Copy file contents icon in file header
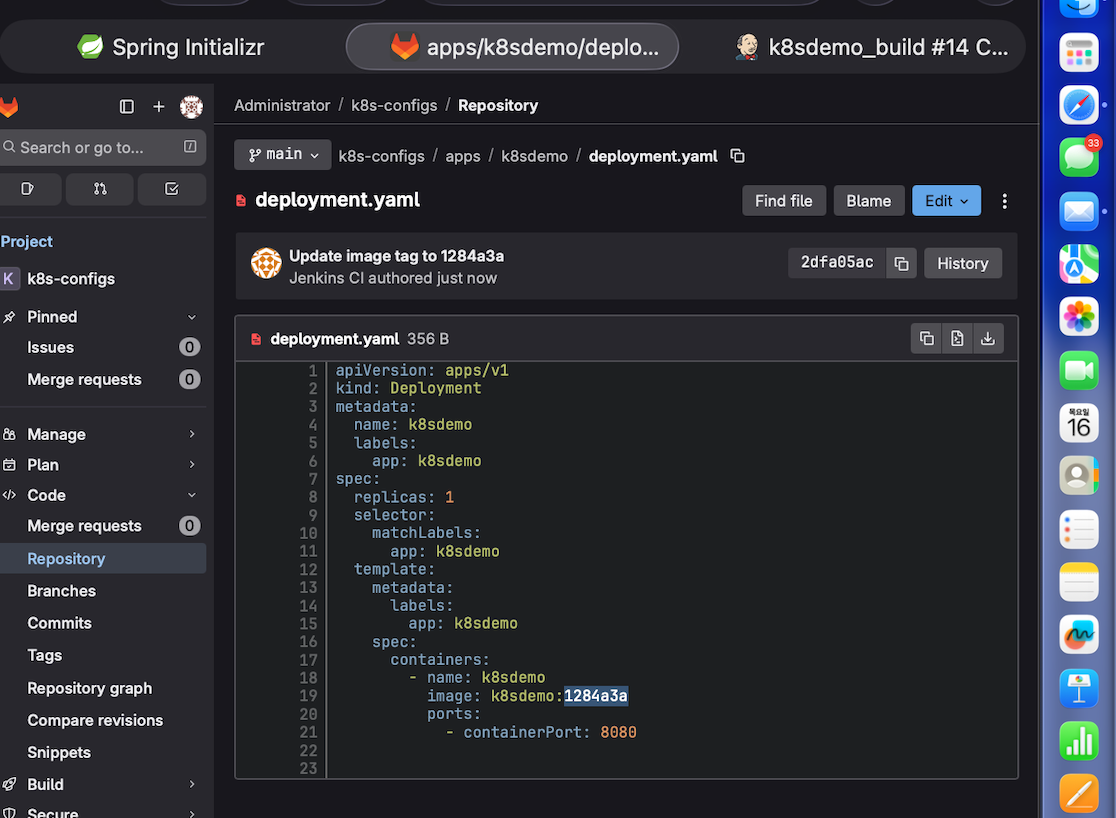The width and height of the screenshot is (1116, 818). point(926,339)
